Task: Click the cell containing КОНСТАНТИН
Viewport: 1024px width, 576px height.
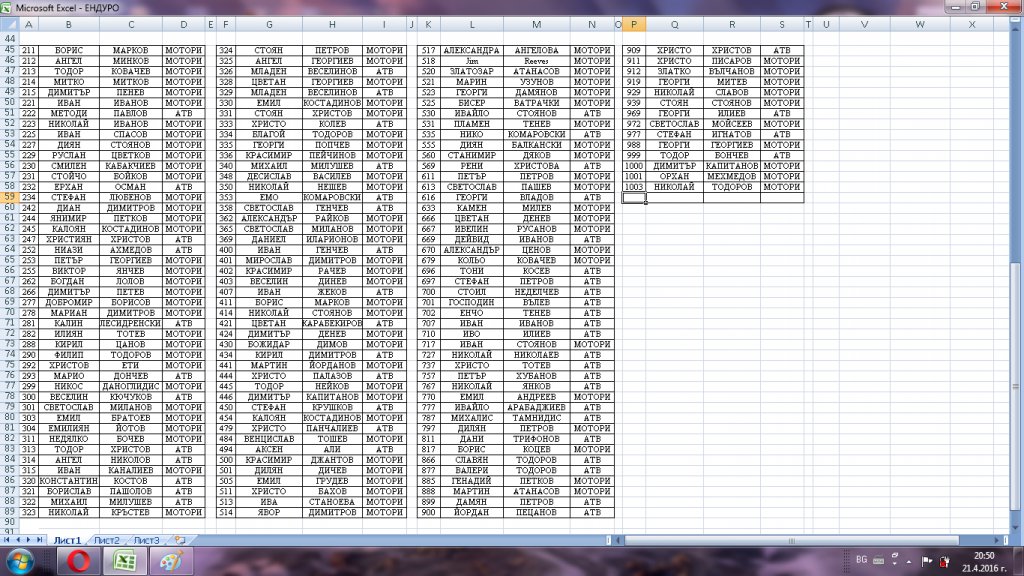Action: click(x=69, y=480)
